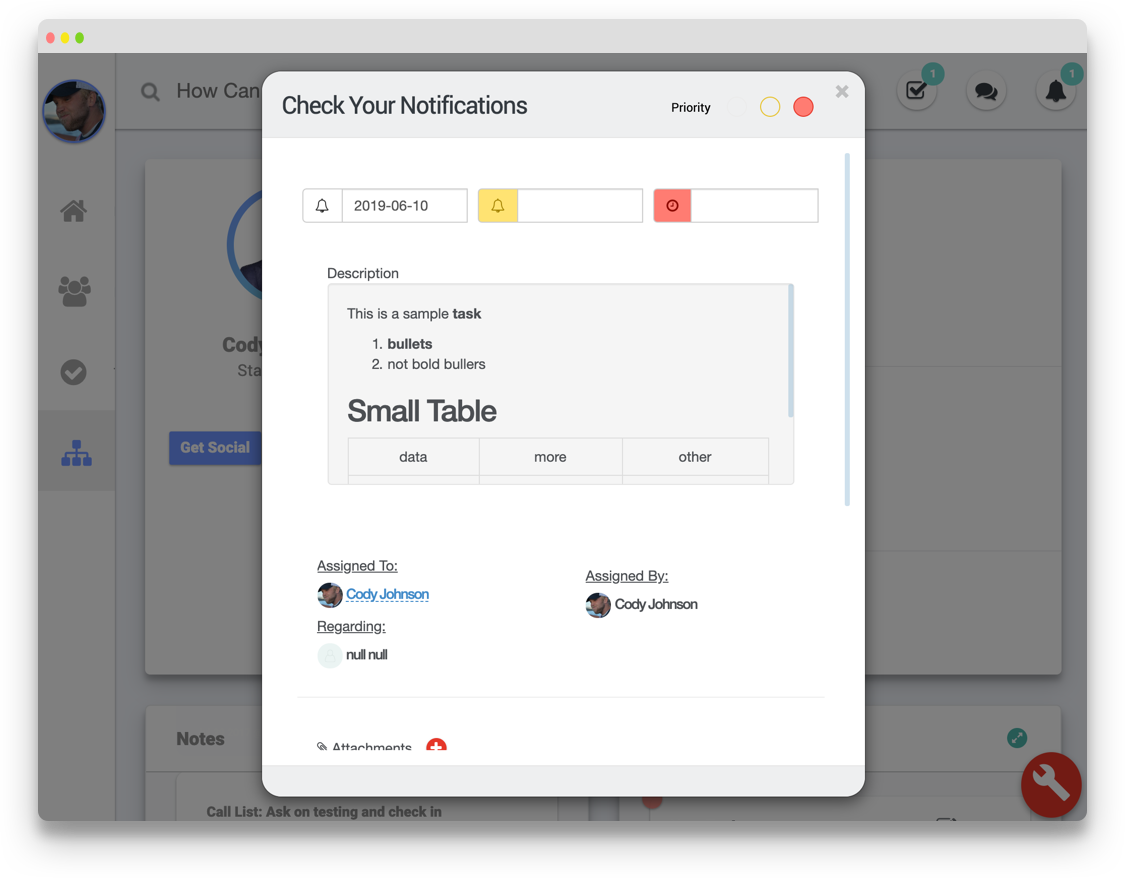Open the user profile avatar in sidebar

click(x=74, y=110)
